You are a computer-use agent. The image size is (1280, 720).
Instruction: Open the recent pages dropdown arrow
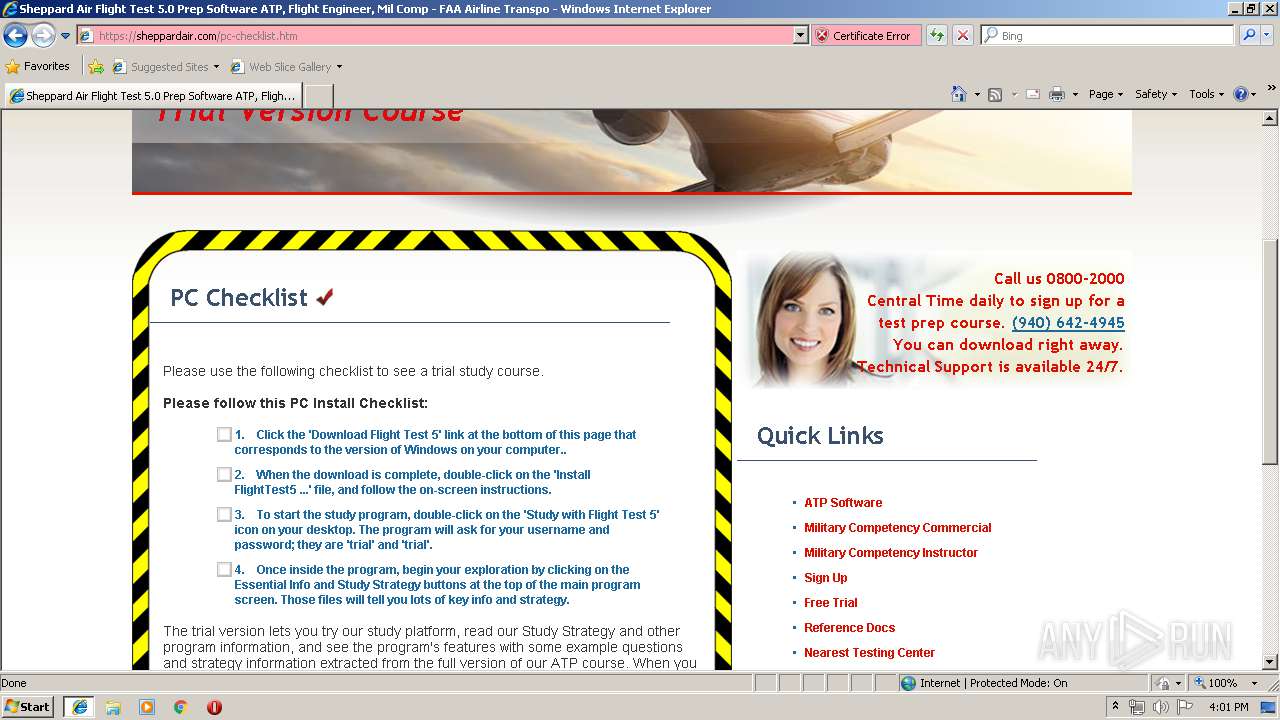[66, 36]
